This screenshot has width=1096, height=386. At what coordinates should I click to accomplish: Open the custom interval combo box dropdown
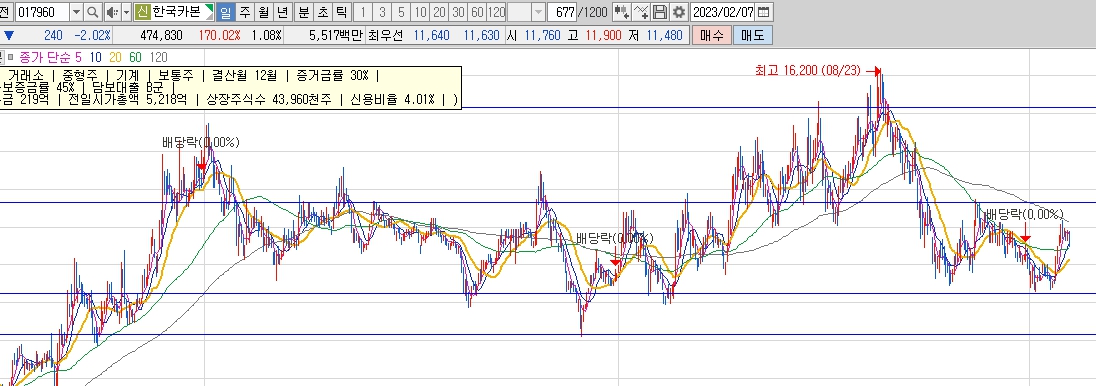pos(538,12)
